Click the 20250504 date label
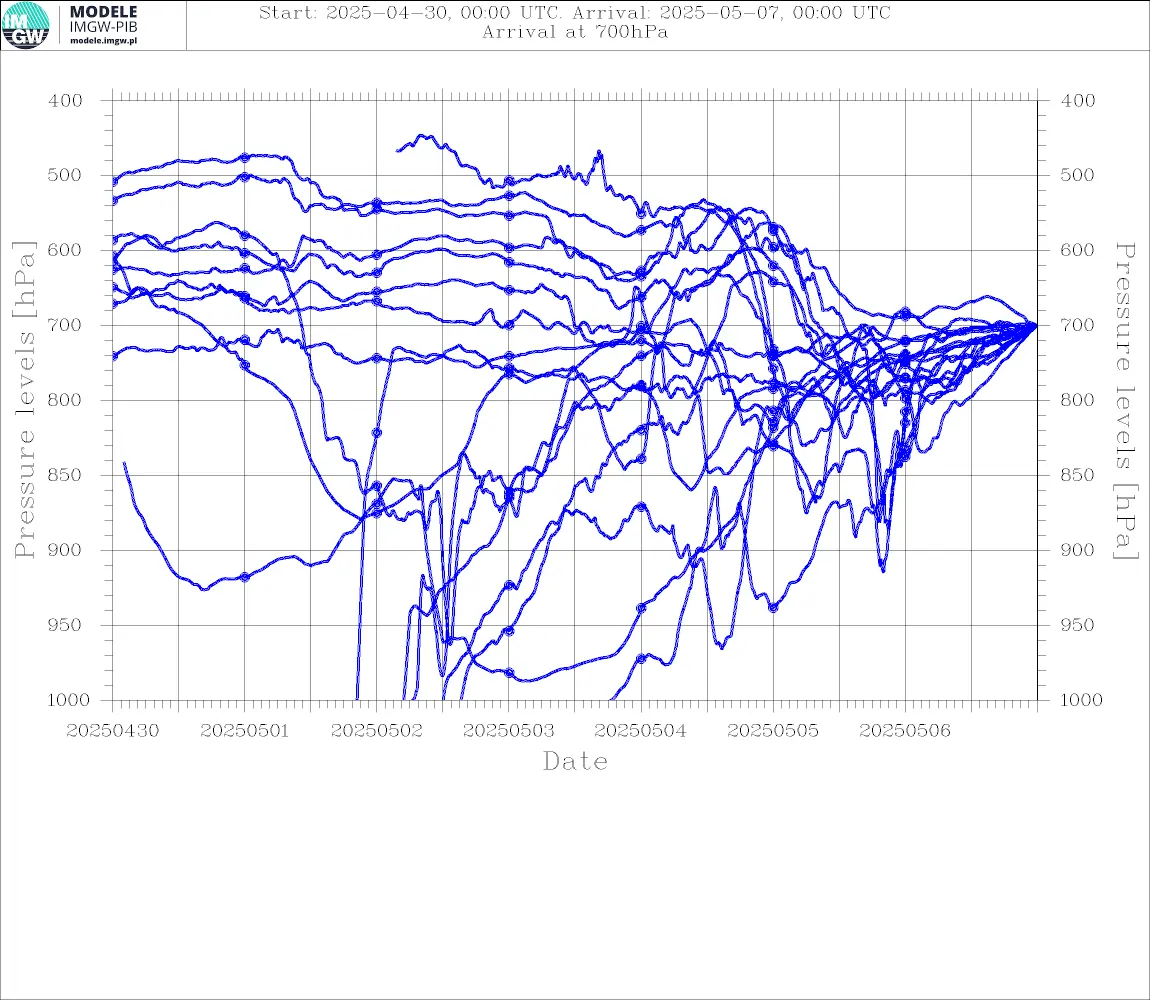Viewport: 1150px width, 1000px height. pyautogui.click(x=641, y=731)
